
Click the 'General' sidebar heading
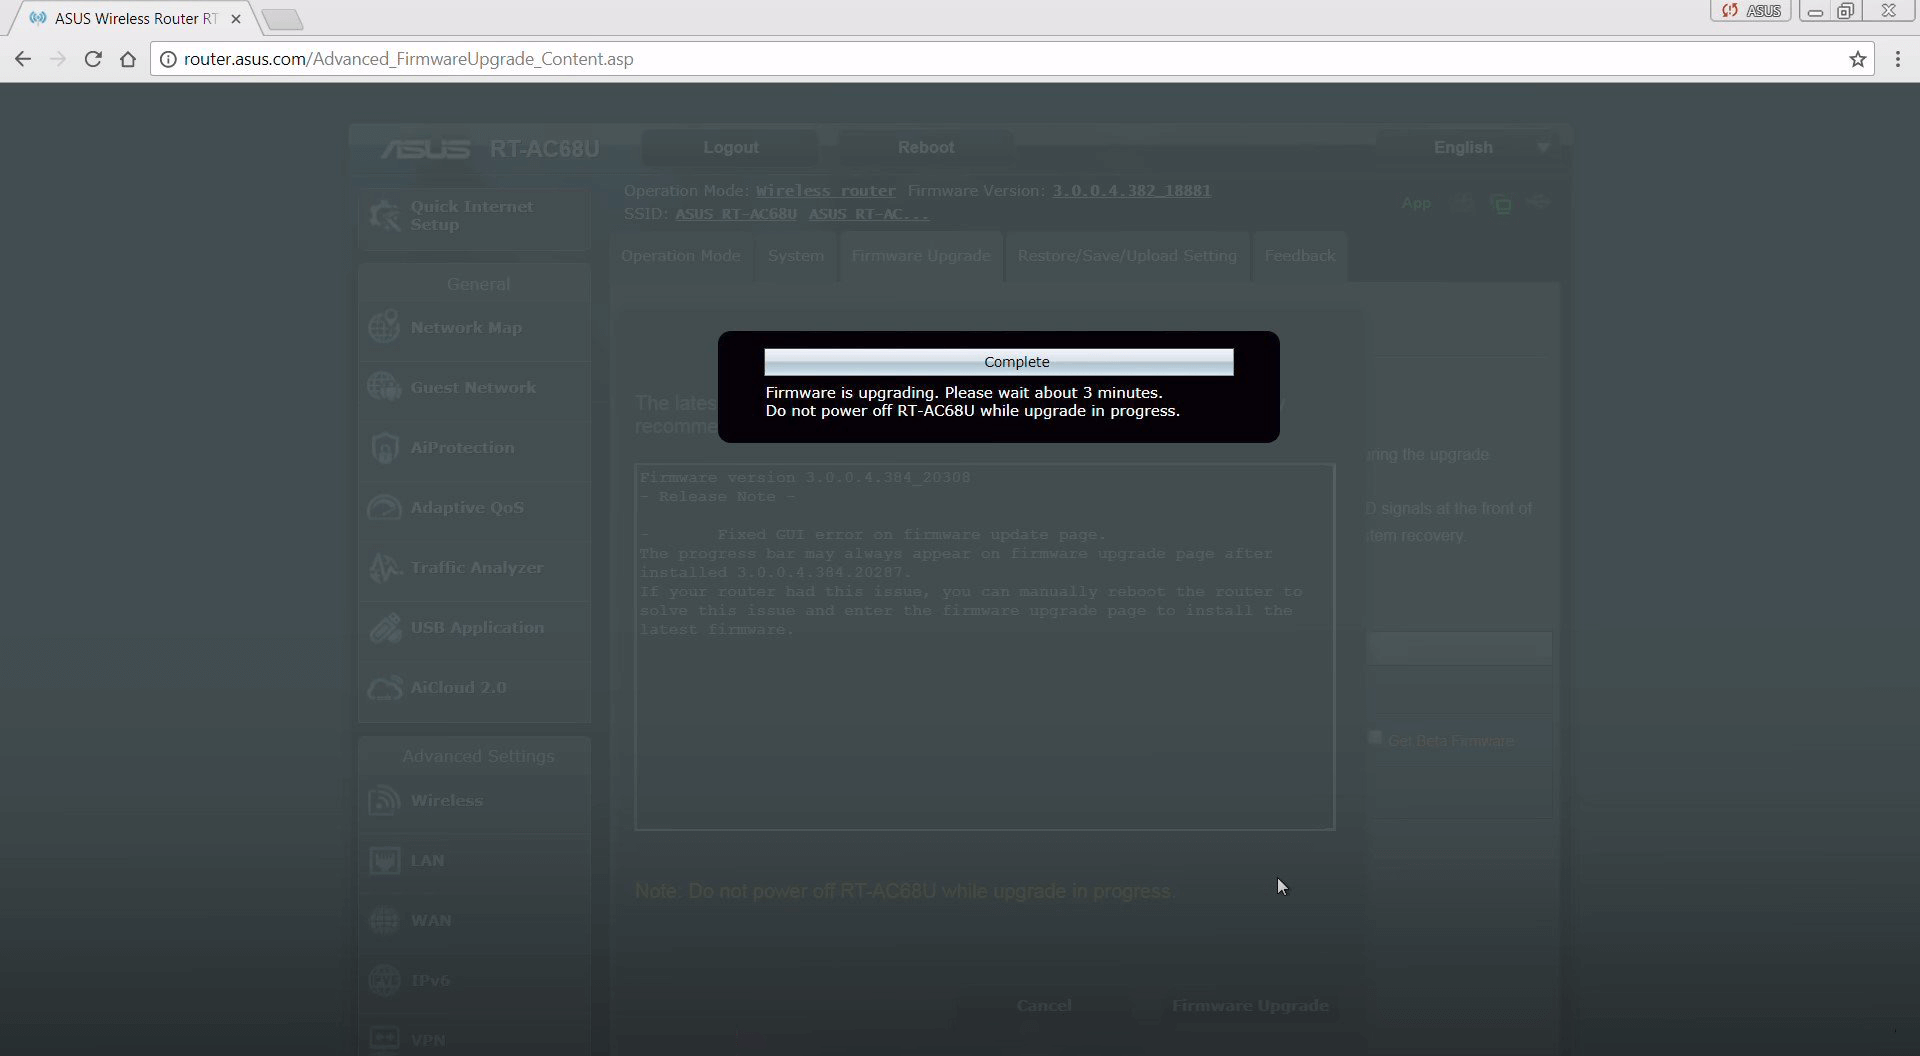point(478,285)
